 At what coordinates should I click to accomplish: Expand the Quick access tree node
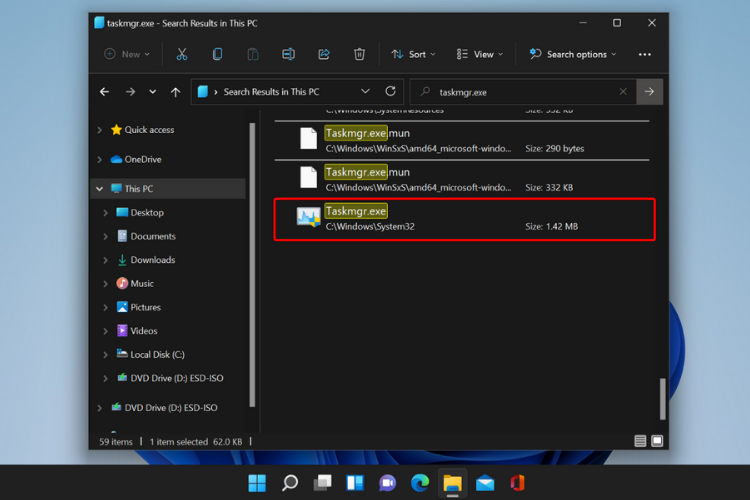pyautogui.click(x=99, y=130)
